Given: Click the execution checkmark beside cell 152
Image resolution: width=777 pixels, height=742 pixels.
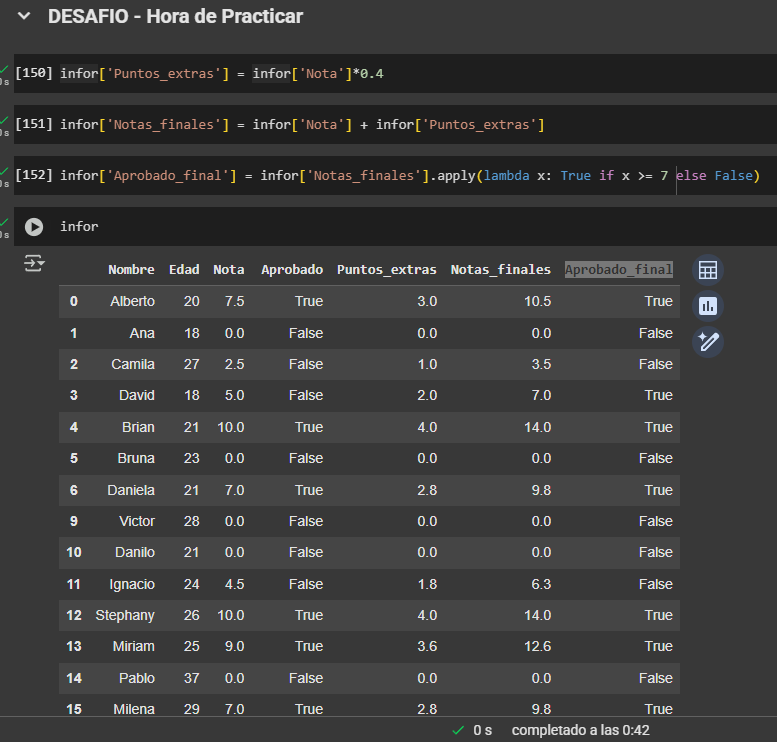Looking at the screenshot, I should coord(5,171).
